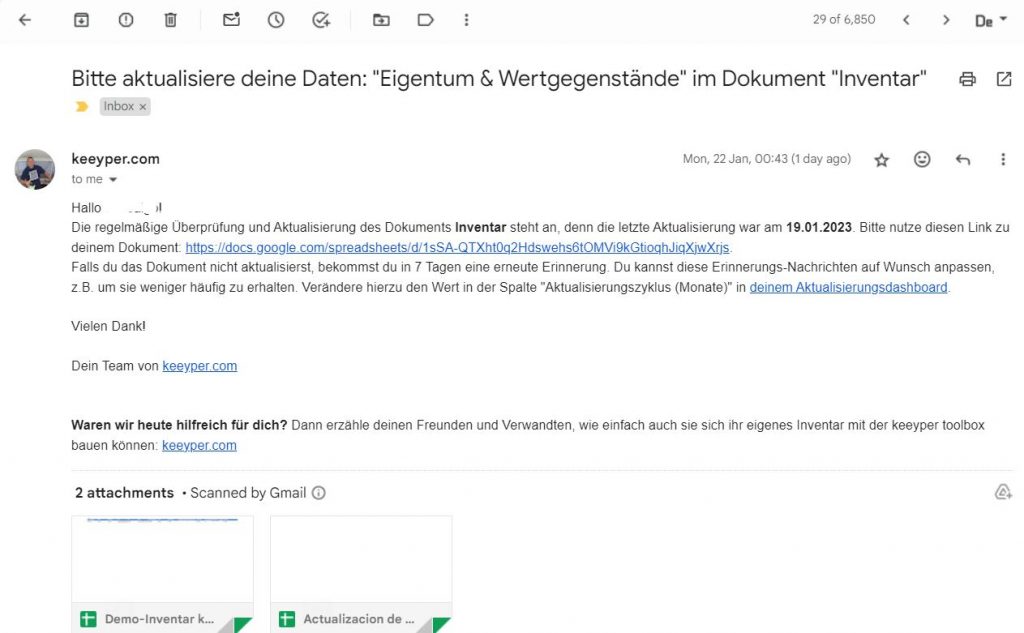Go back to inbox with back arrow
This screenshot has width=1024, height=633.
[x=25, y=20]
